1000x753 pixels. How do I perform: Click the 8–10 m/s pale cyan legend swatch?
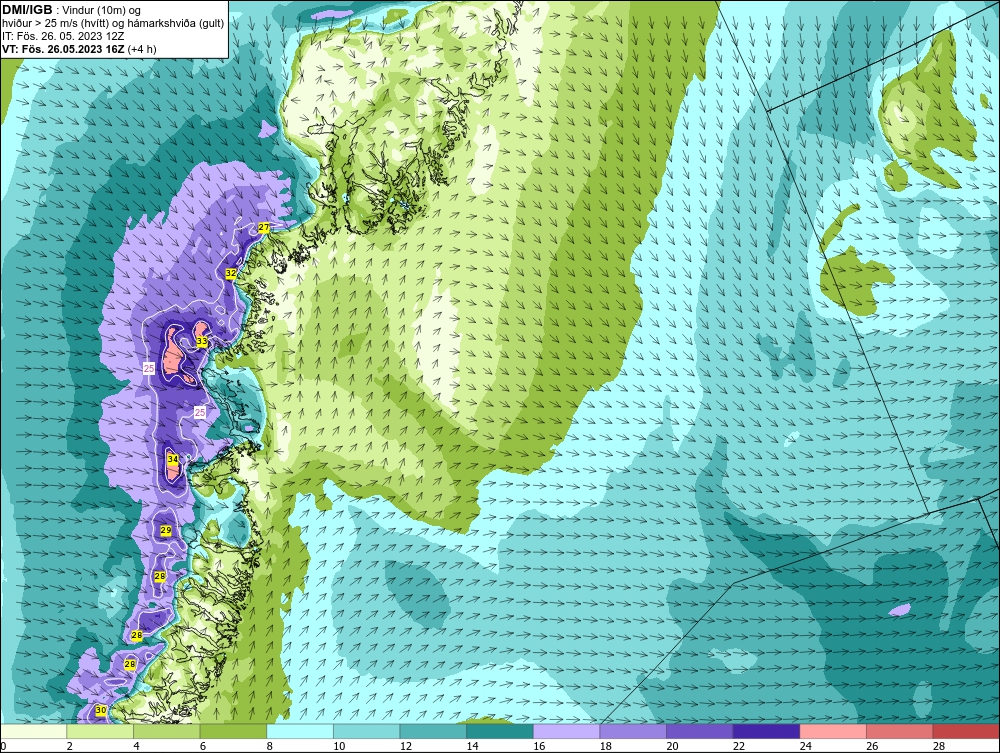(300, 731)
